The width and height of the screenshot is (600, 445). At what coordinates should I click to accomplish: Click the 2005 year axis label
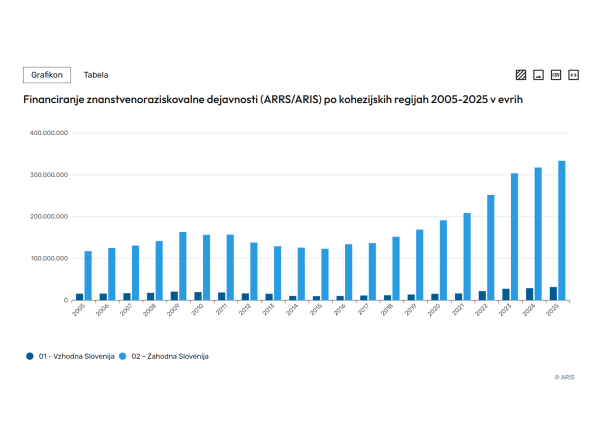tap(78, 310)
